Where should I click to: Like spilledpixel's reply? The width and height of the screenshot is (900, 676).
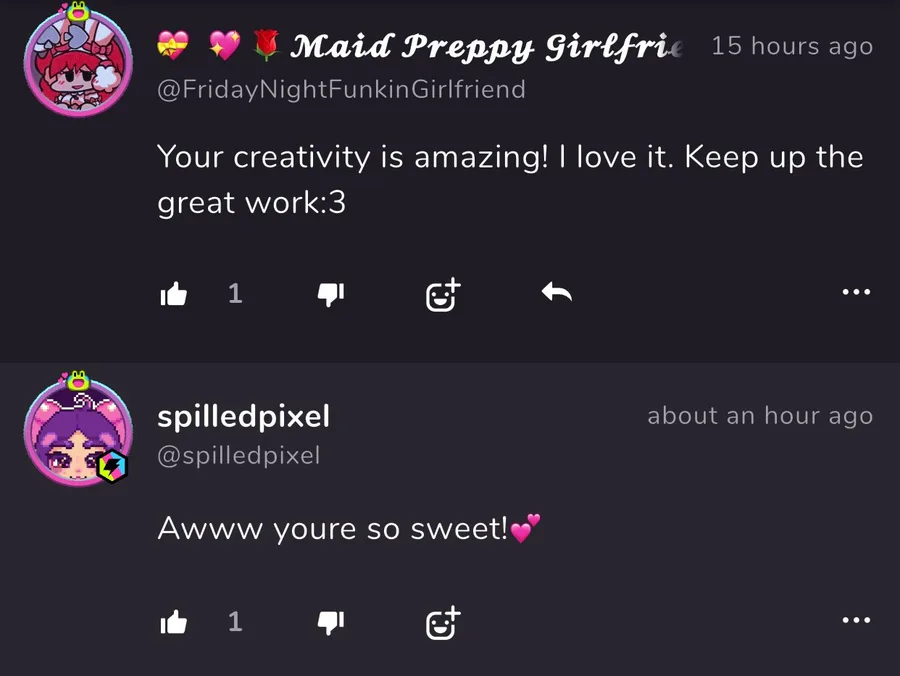coord(173,621)
